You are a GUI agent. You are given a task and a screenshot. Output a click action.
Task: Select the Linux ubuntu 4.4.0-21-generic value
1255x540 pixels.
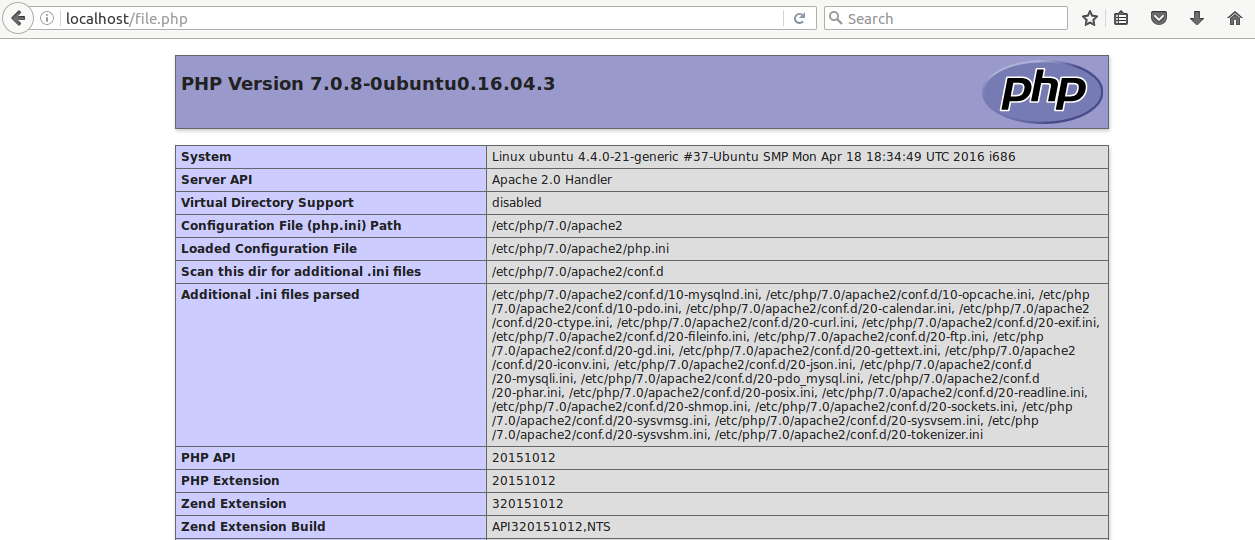tap(754, 157)
